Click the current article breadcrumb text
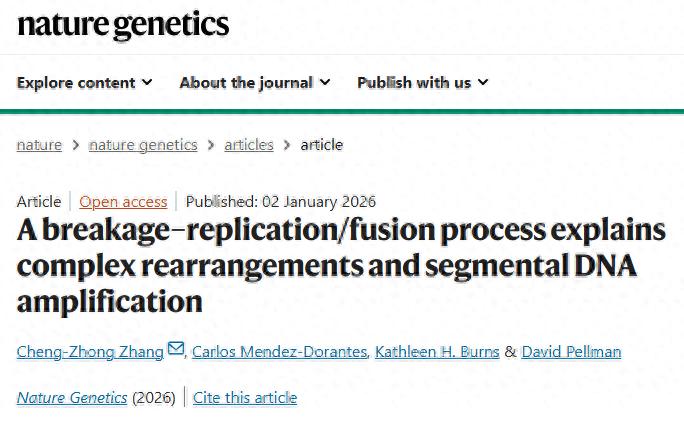The width and height of the screenshot is (684, 423). click(322, 145)
